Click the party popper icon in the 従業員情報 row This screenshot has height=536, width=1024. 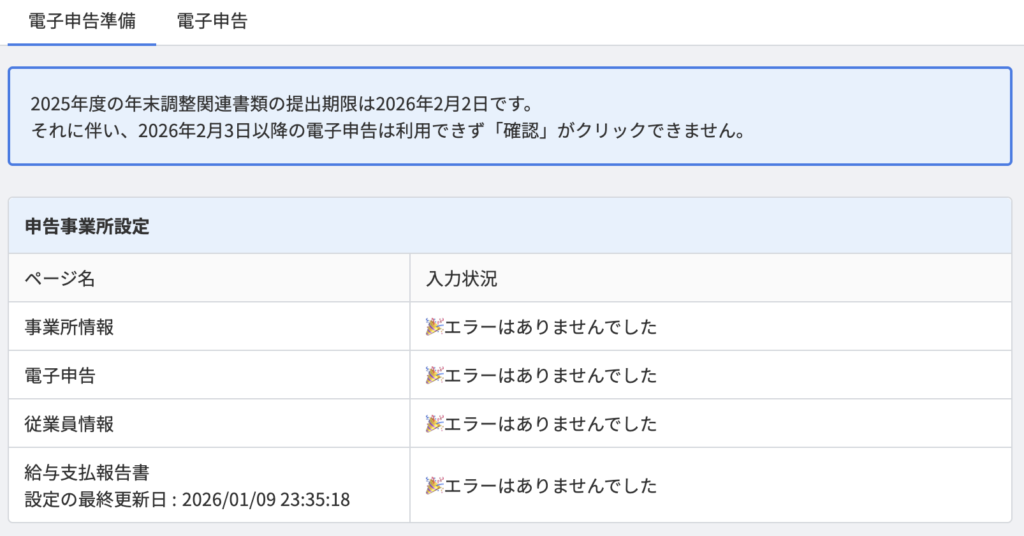click(x=434, y=424)
